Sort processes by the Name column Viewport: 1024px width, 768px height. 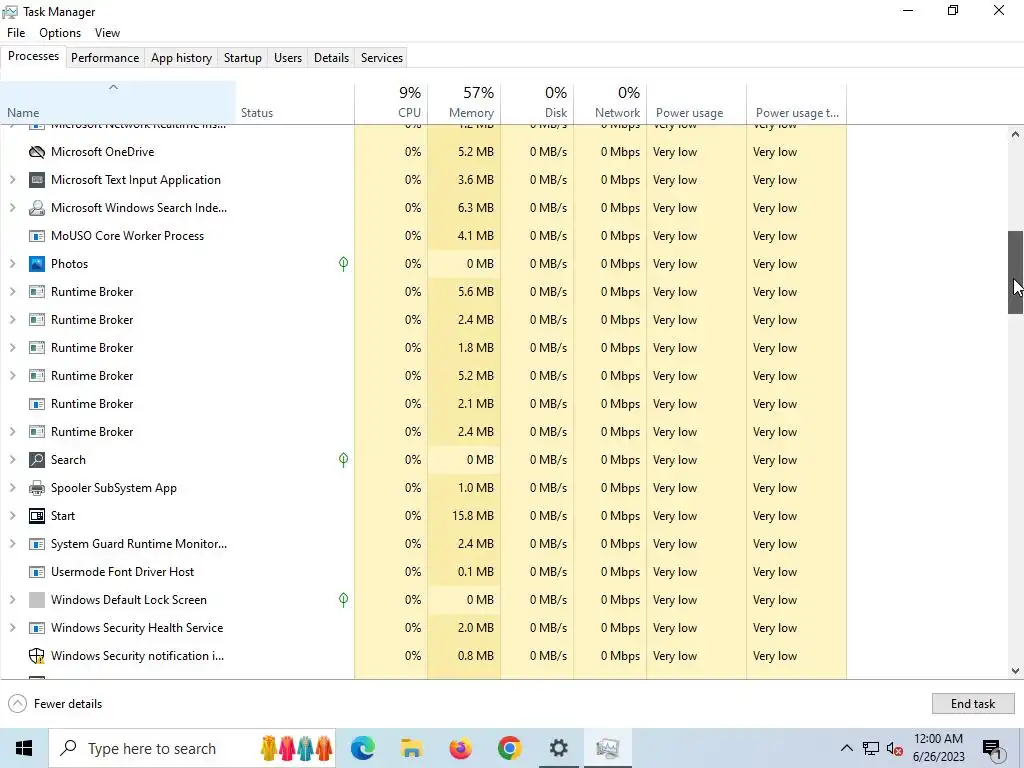point(118,103)
